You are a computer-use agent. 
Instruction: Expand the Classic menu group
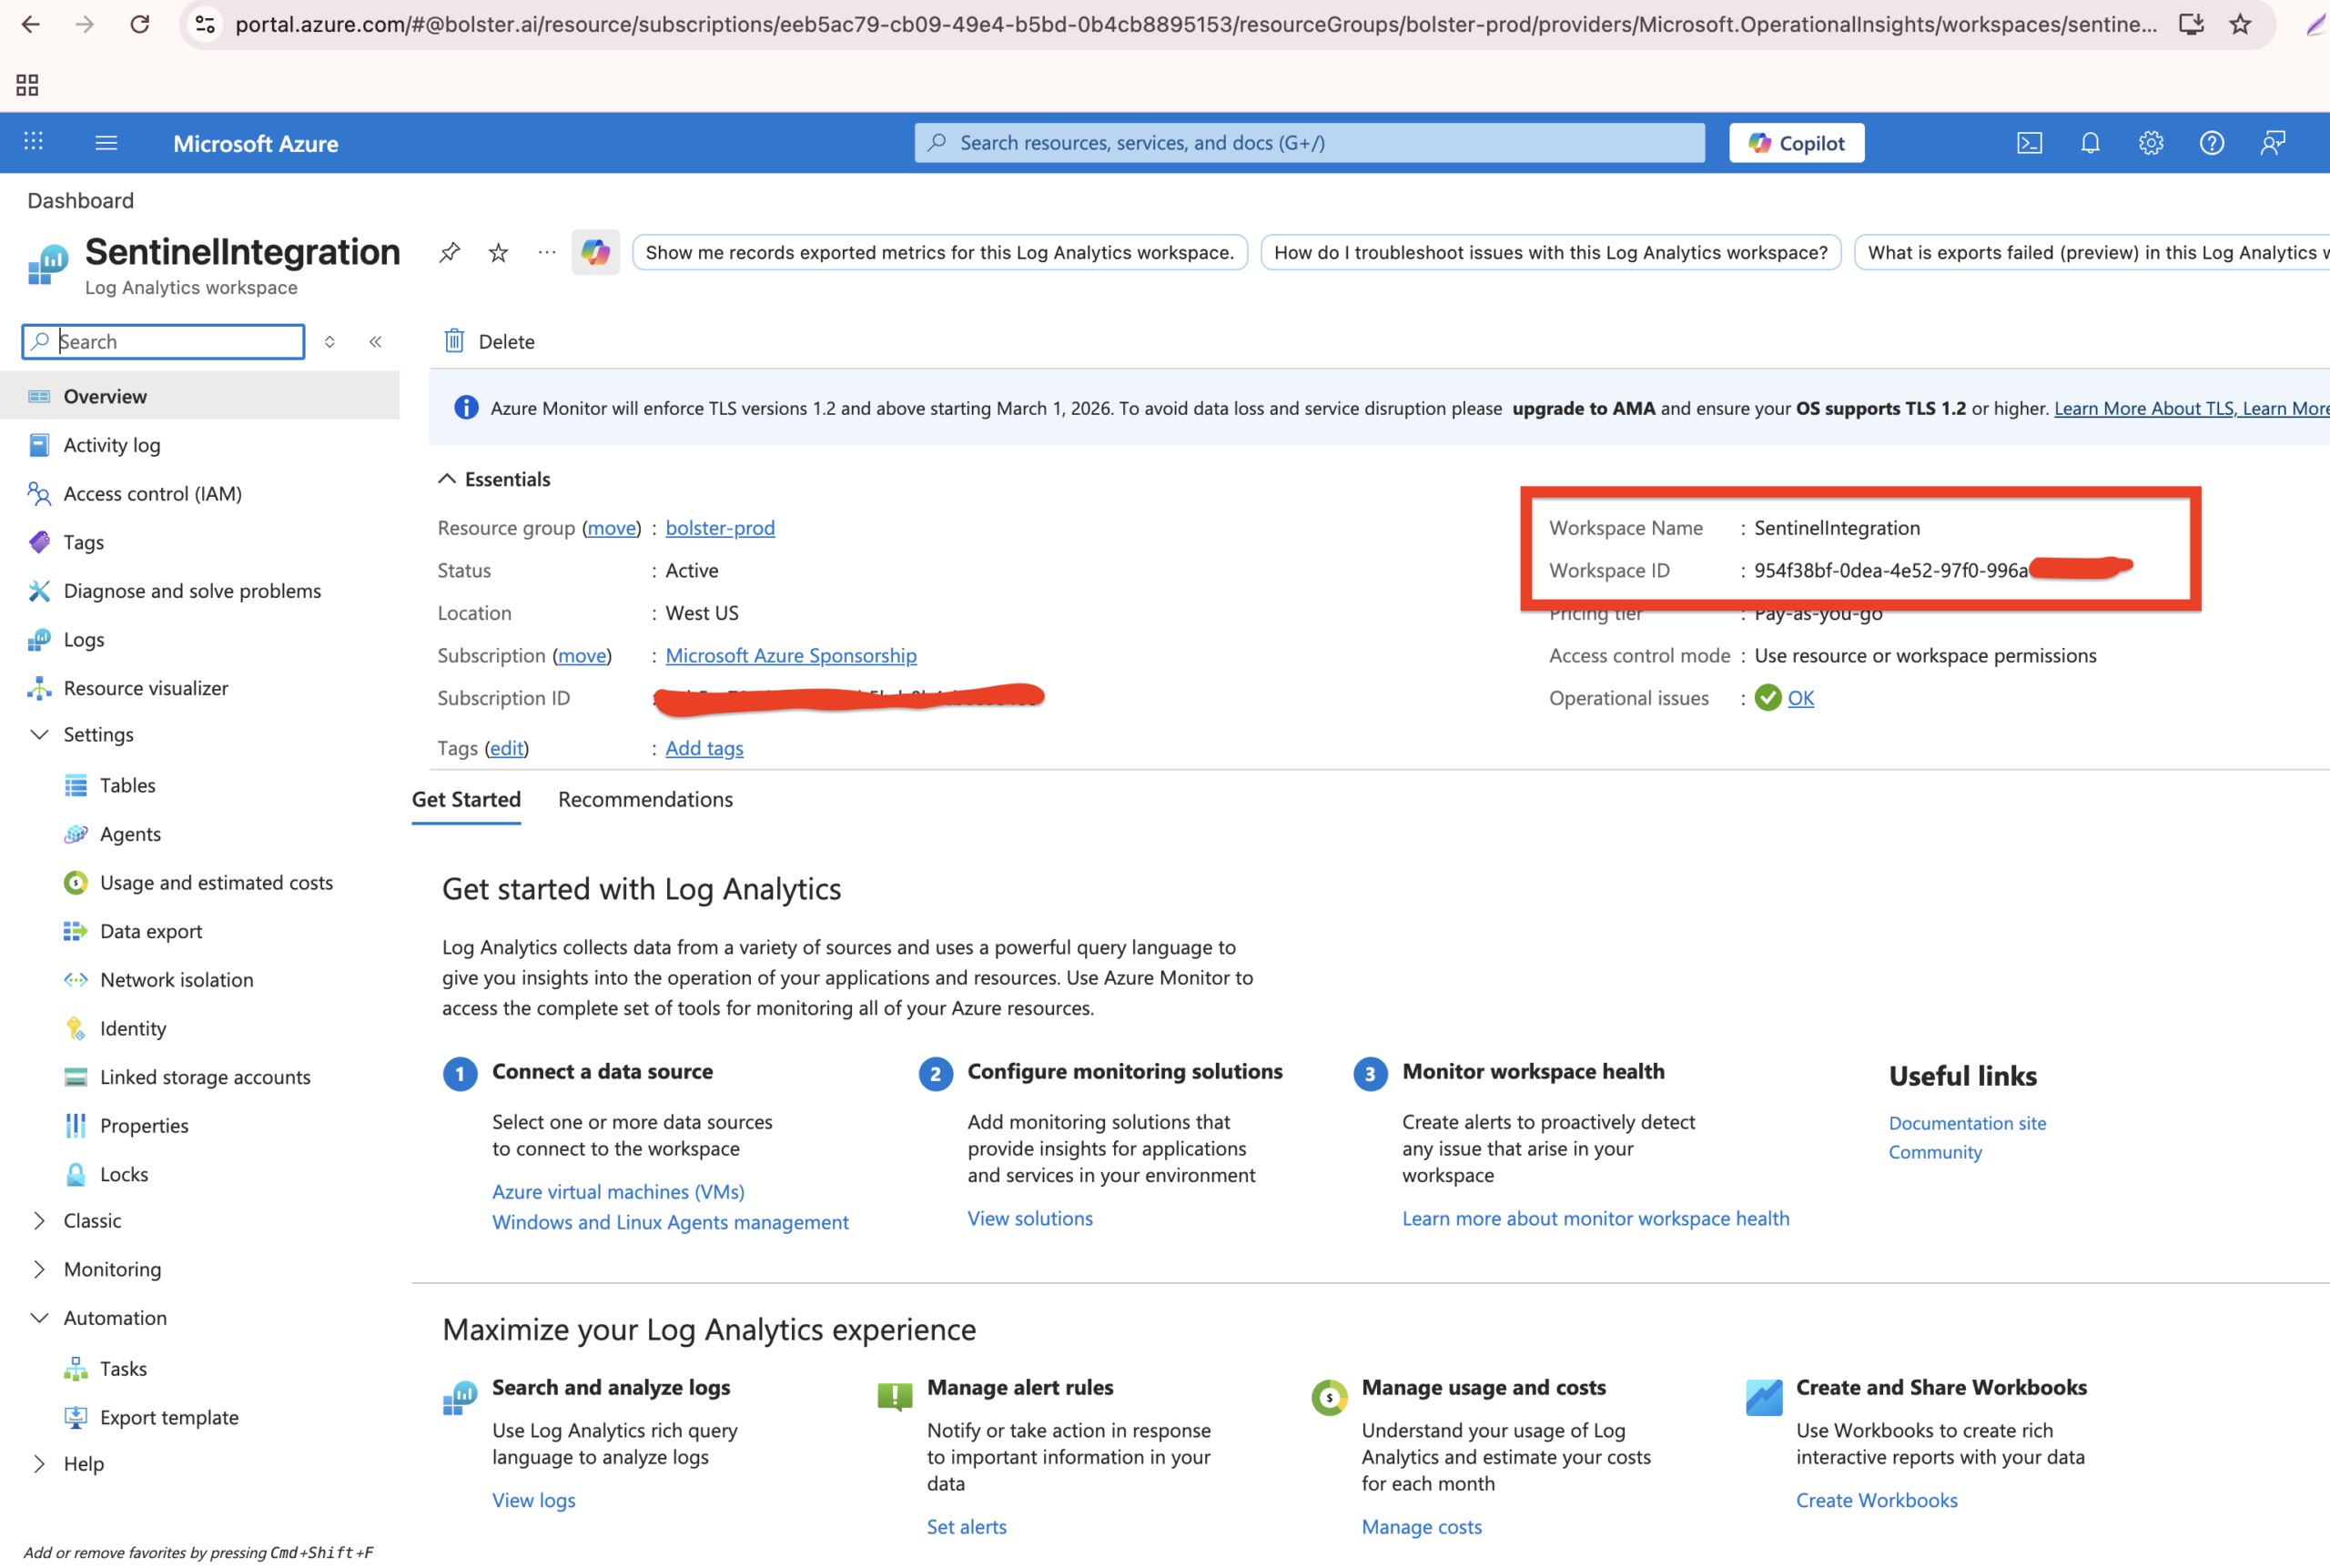(40, 1220)
